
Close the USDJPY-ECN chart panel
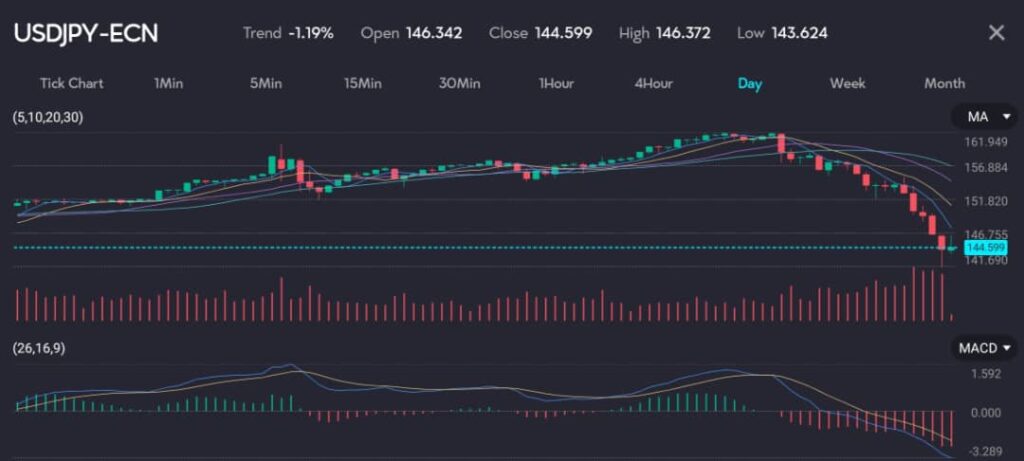coord(996,33)
